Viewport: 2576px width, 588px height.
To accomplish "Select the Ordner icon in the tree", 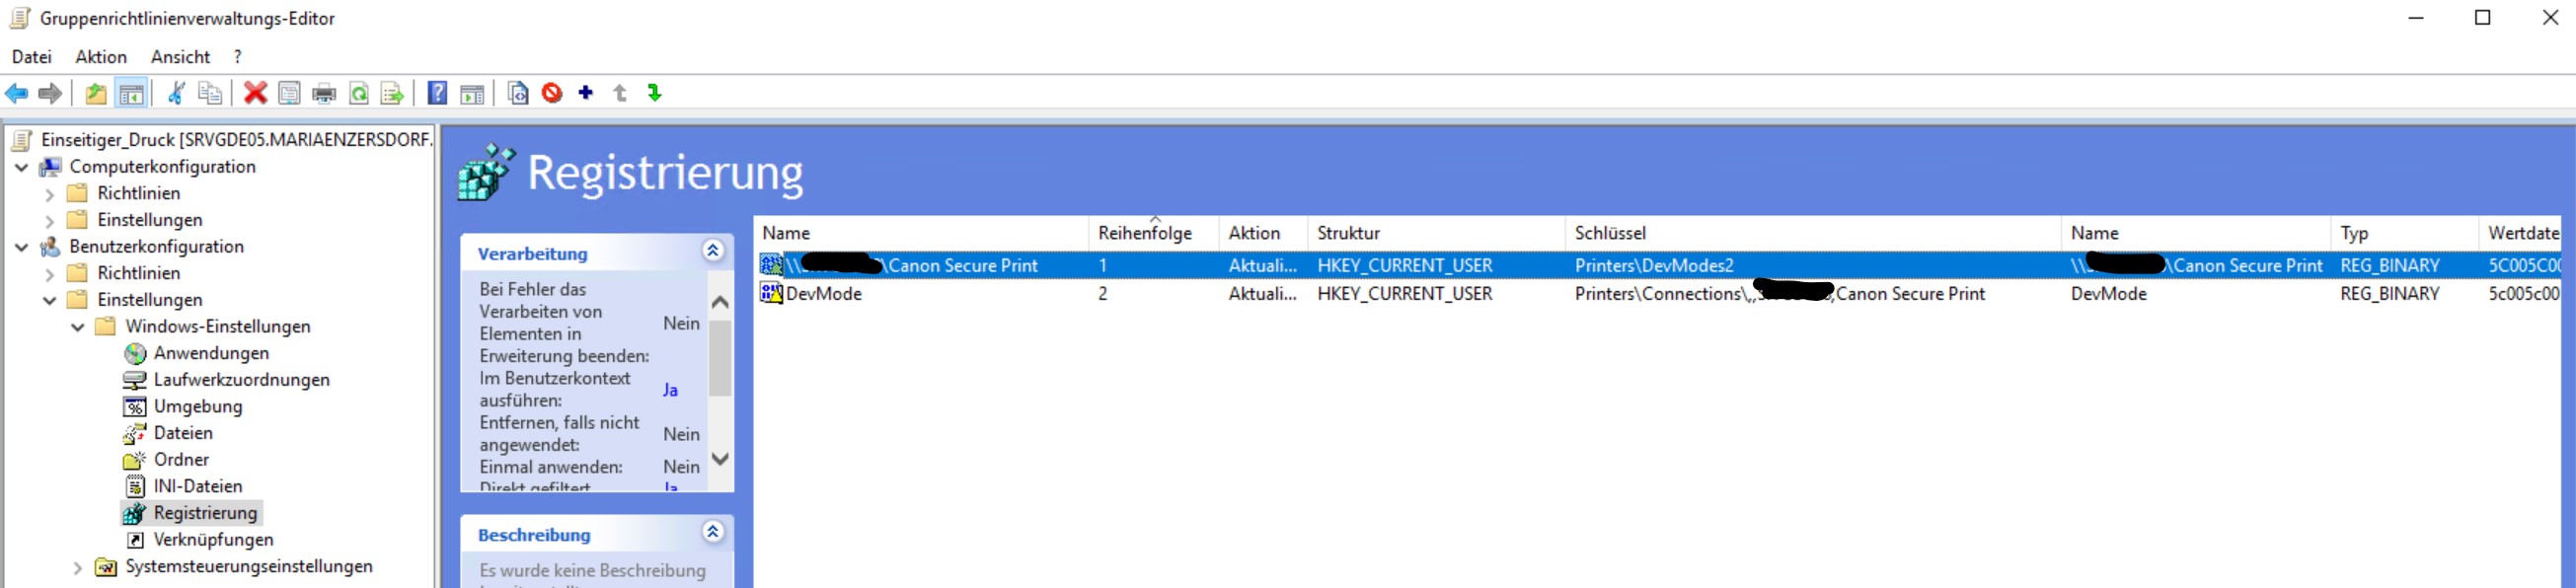I will click(x=135, y=460).
